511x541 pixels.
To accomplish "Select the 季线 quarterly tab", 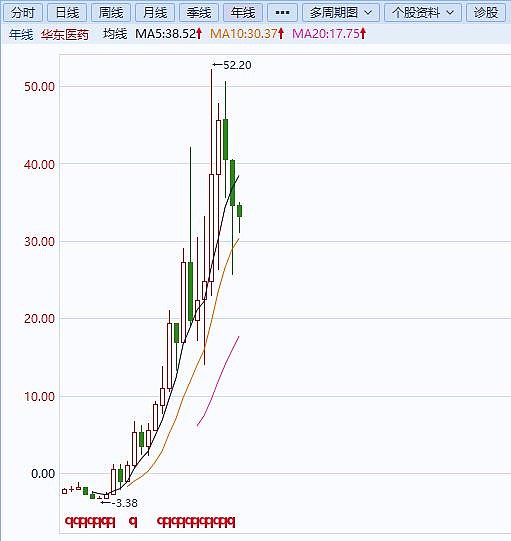I will (x=199, y=13).
